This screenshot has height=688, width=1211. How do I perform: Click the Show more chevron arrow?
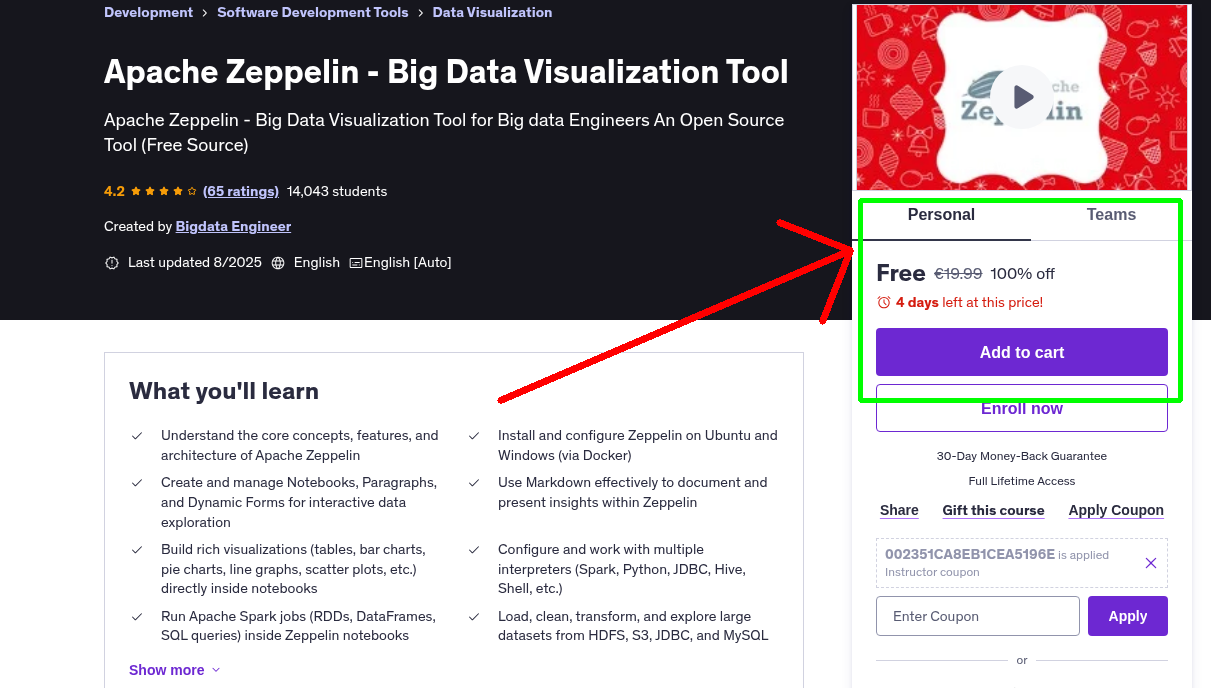point(216,670)
